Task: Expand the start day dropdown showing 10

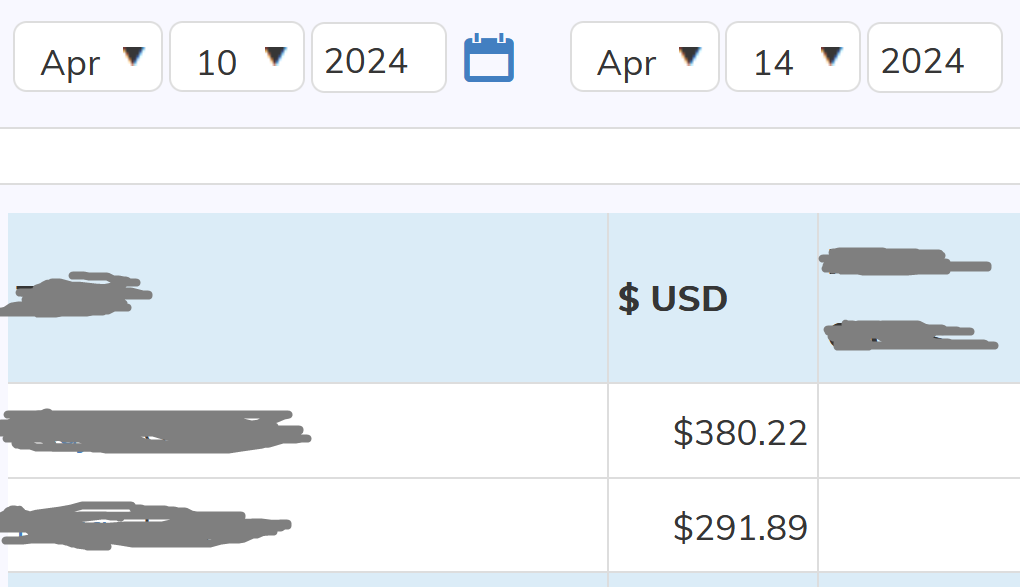Action: (x=237, y=57)
